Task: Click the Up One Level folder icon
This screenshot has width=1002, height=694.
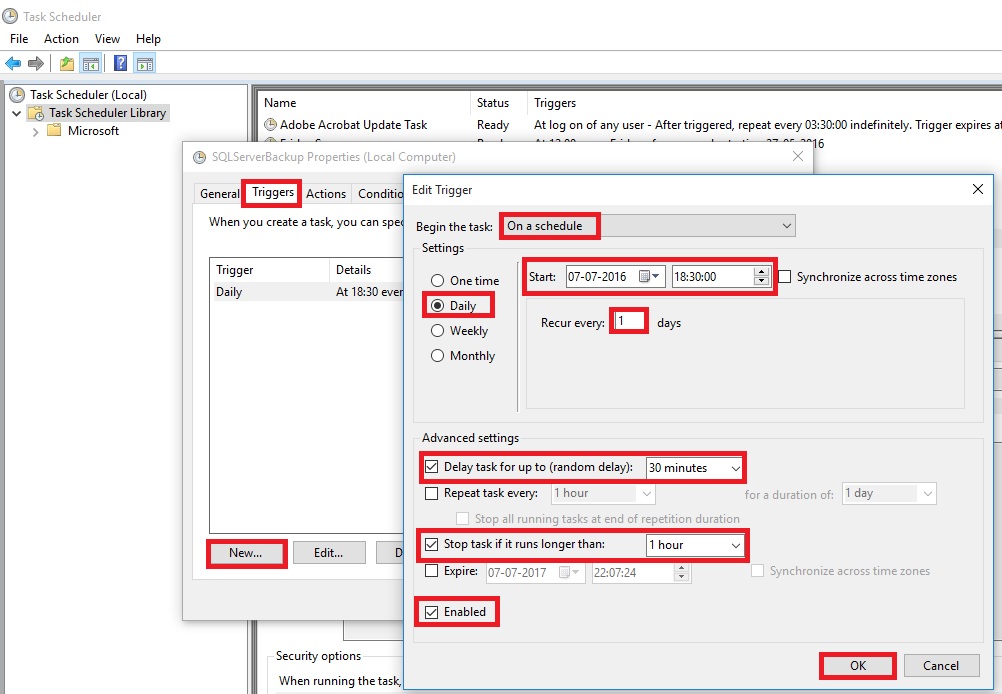Action: point(66,64)
